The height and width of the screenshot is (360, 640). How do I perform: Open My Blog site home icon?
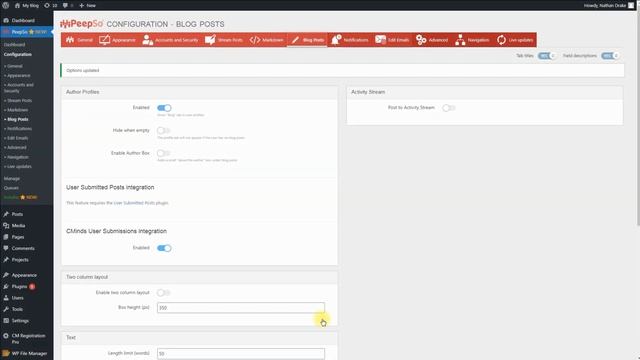tap(17, 5)
